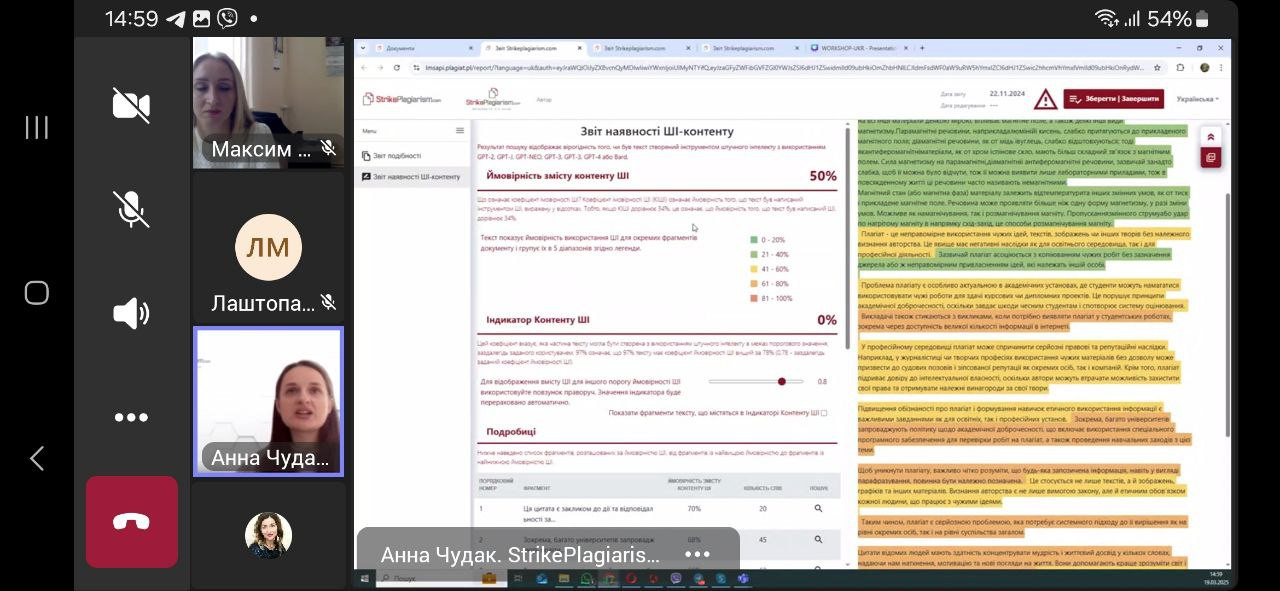1280x591 pixels.
Task: Open the three-dot more options in call controls
Action: 131,417
